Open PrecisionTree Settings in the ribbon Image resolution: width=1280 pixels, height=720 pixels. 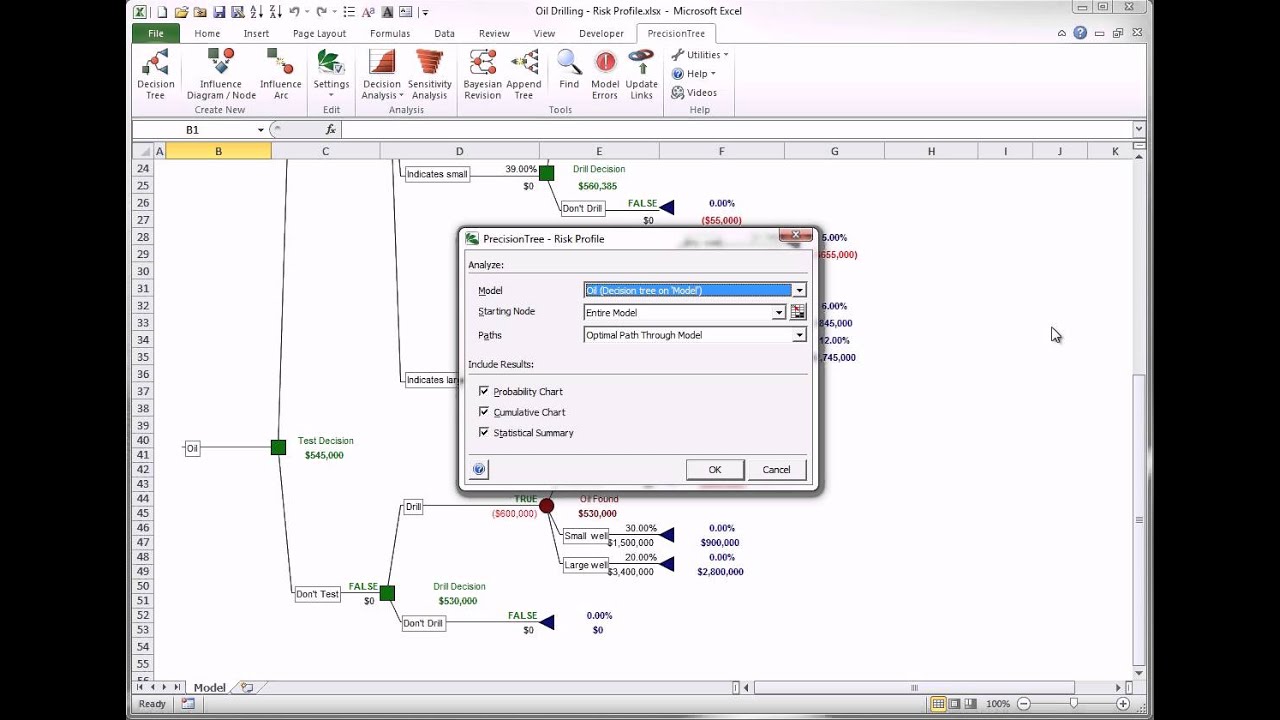coord(331,74)
